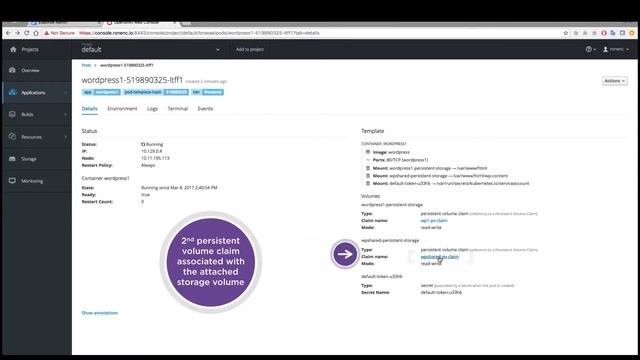The image size is (640, 360).
Task: Switch to the Details tab
Action: coord(89,109)
